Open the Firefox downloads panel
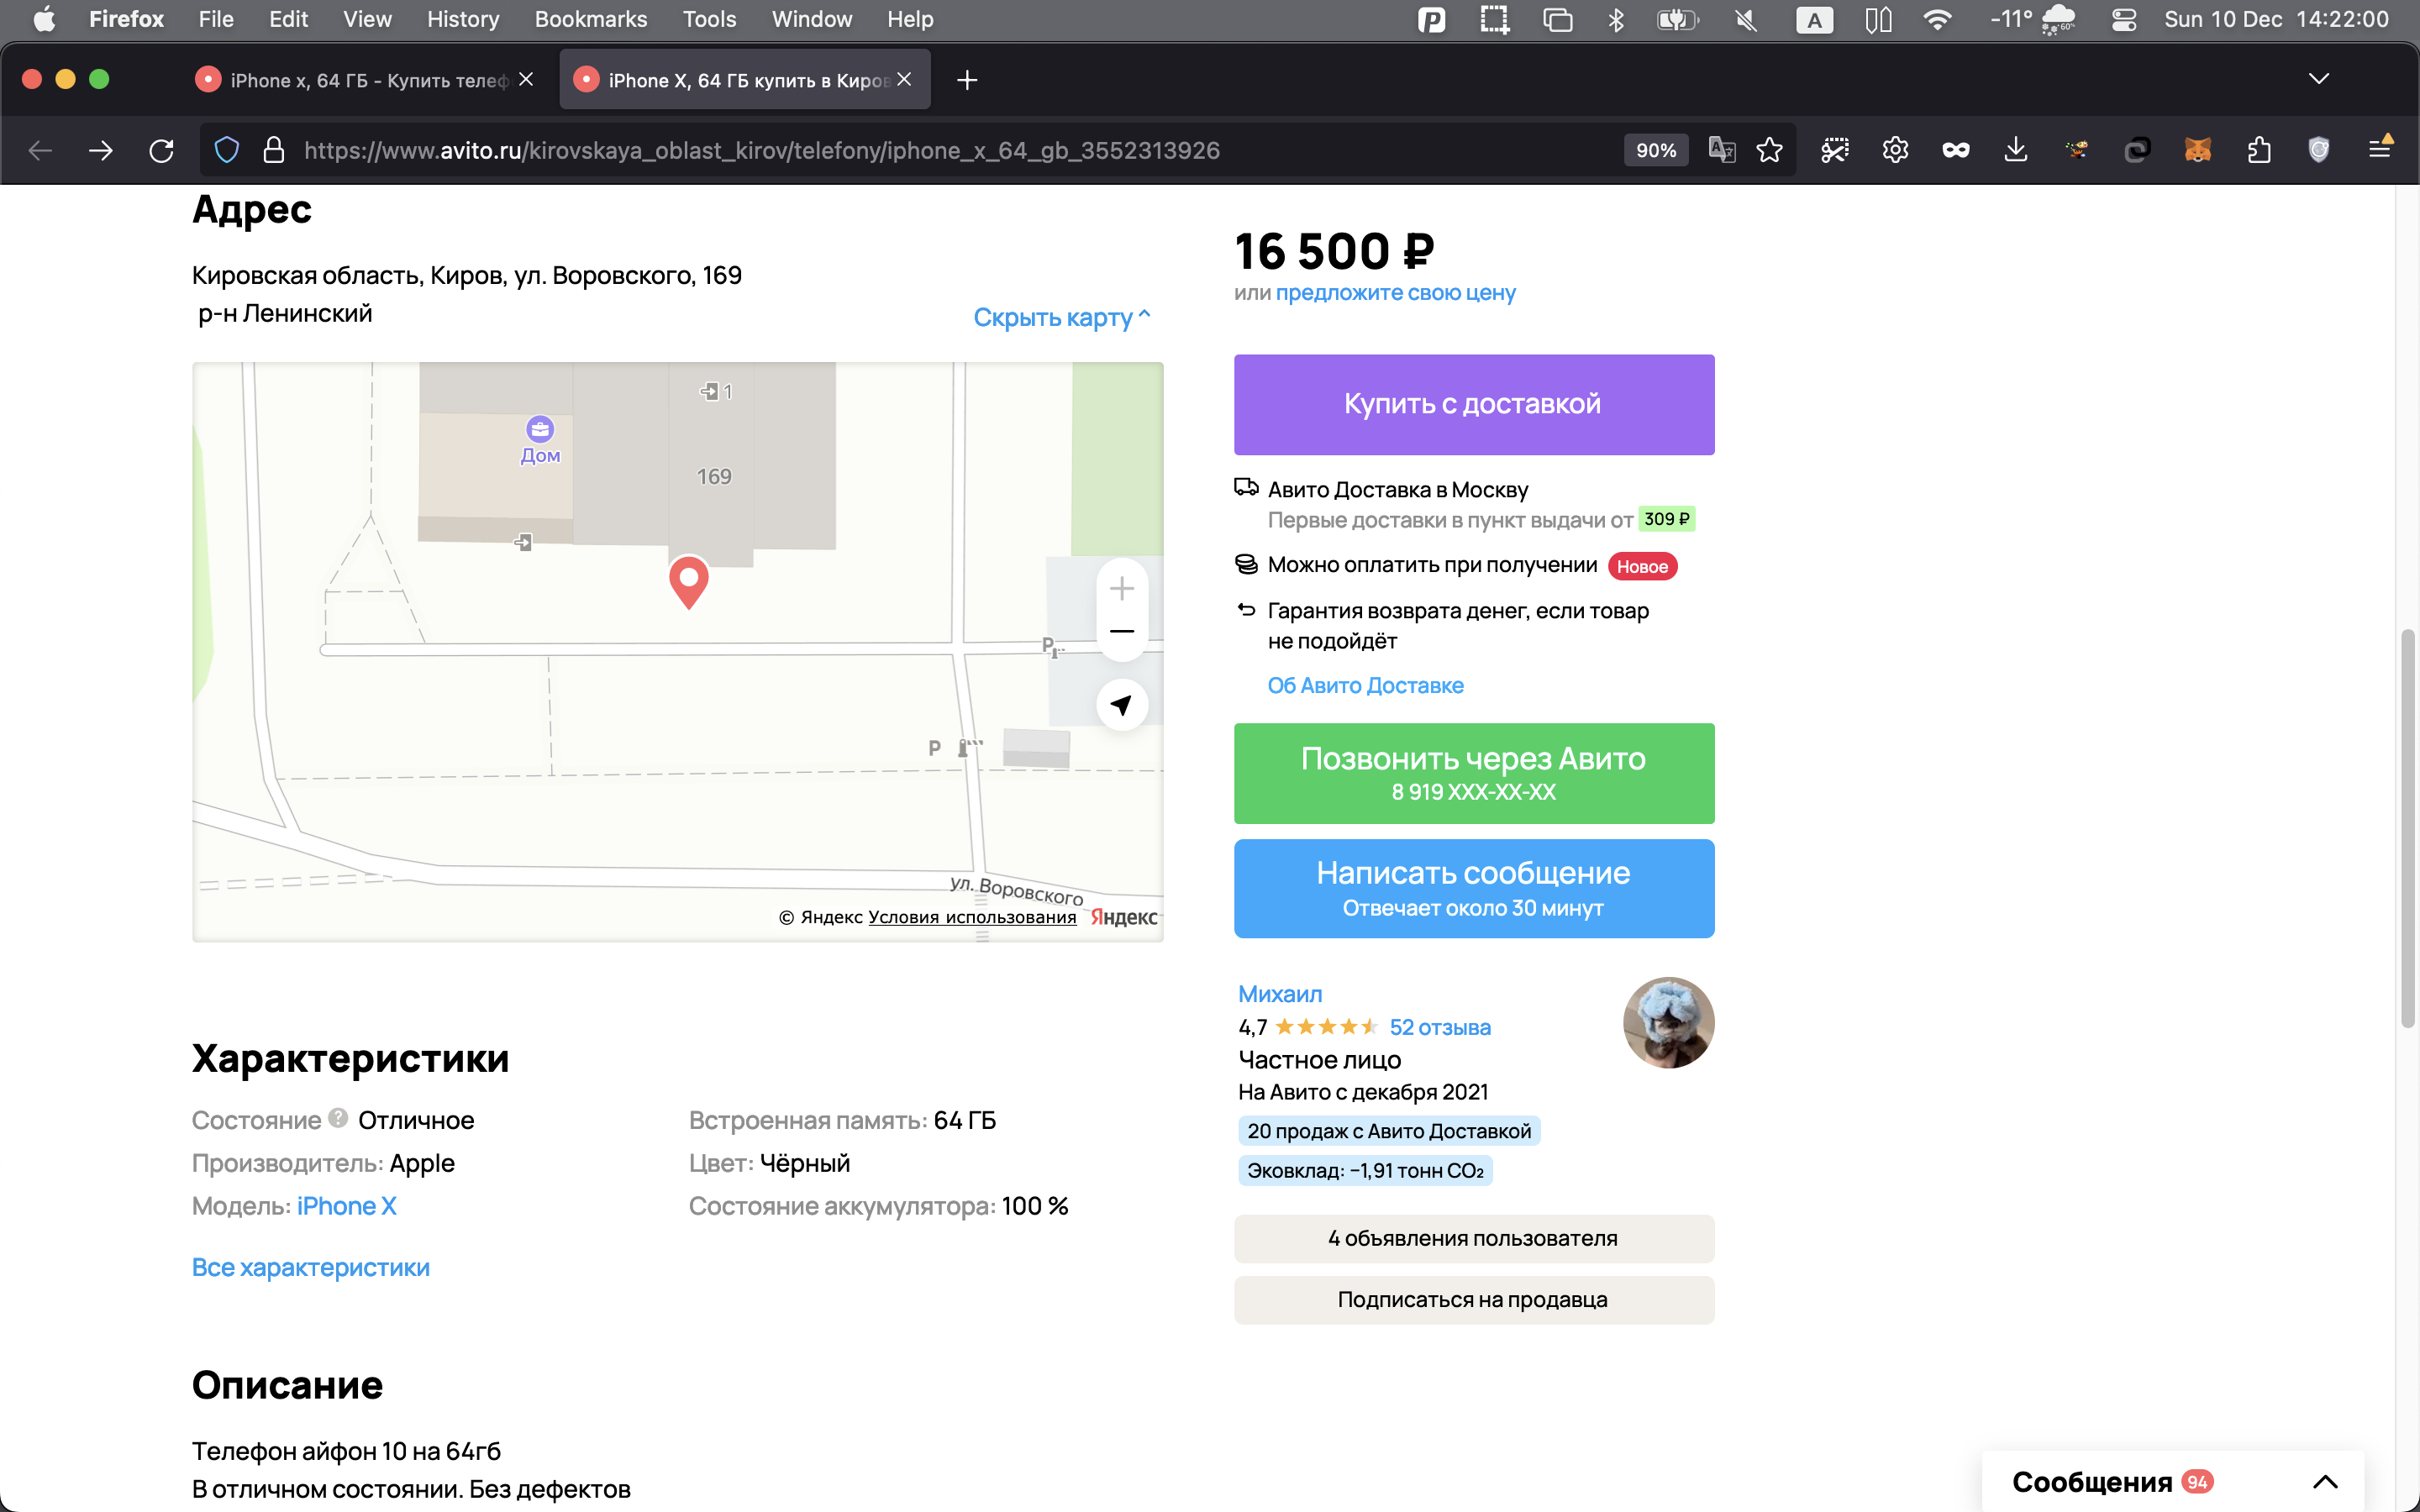Viewport: 2420px width, 1512px height. pyautogui.click(x=2015, y=150)
